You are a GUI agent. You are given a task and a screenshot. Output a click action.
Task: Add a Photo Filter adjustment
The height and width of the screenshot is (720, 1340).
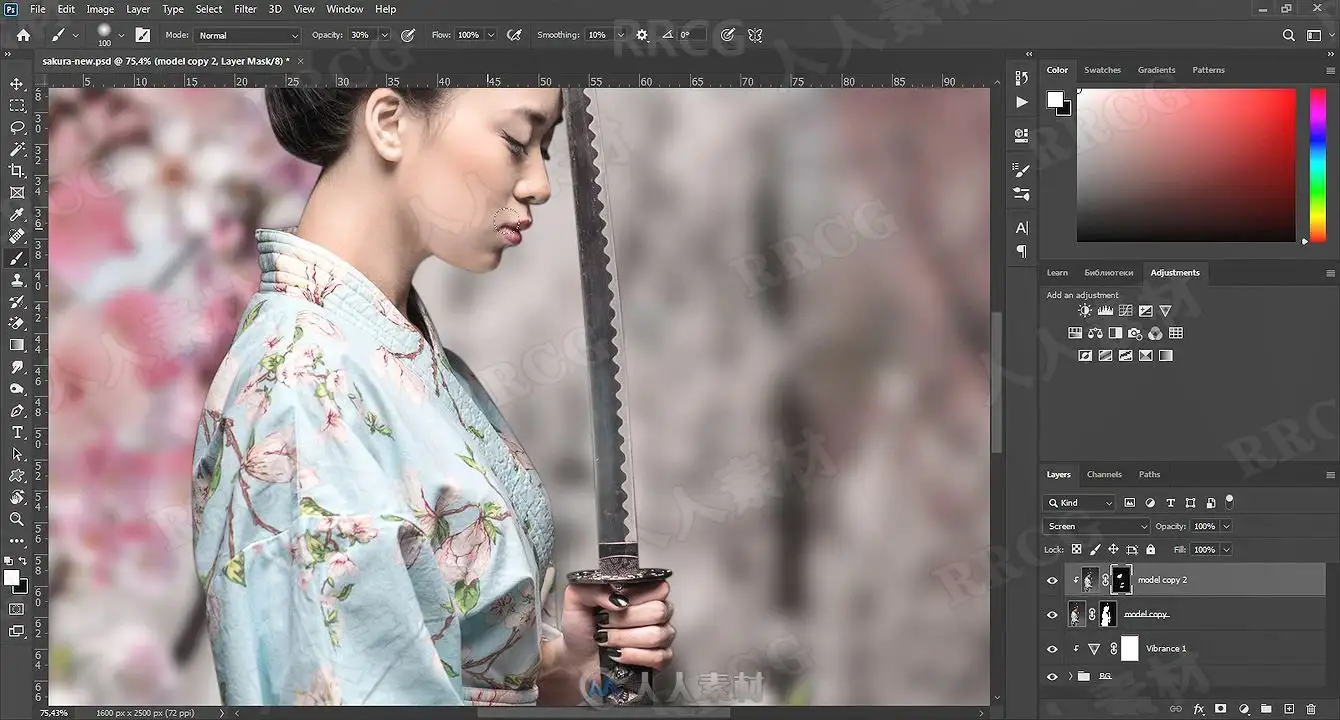(x=1135, y=333)
